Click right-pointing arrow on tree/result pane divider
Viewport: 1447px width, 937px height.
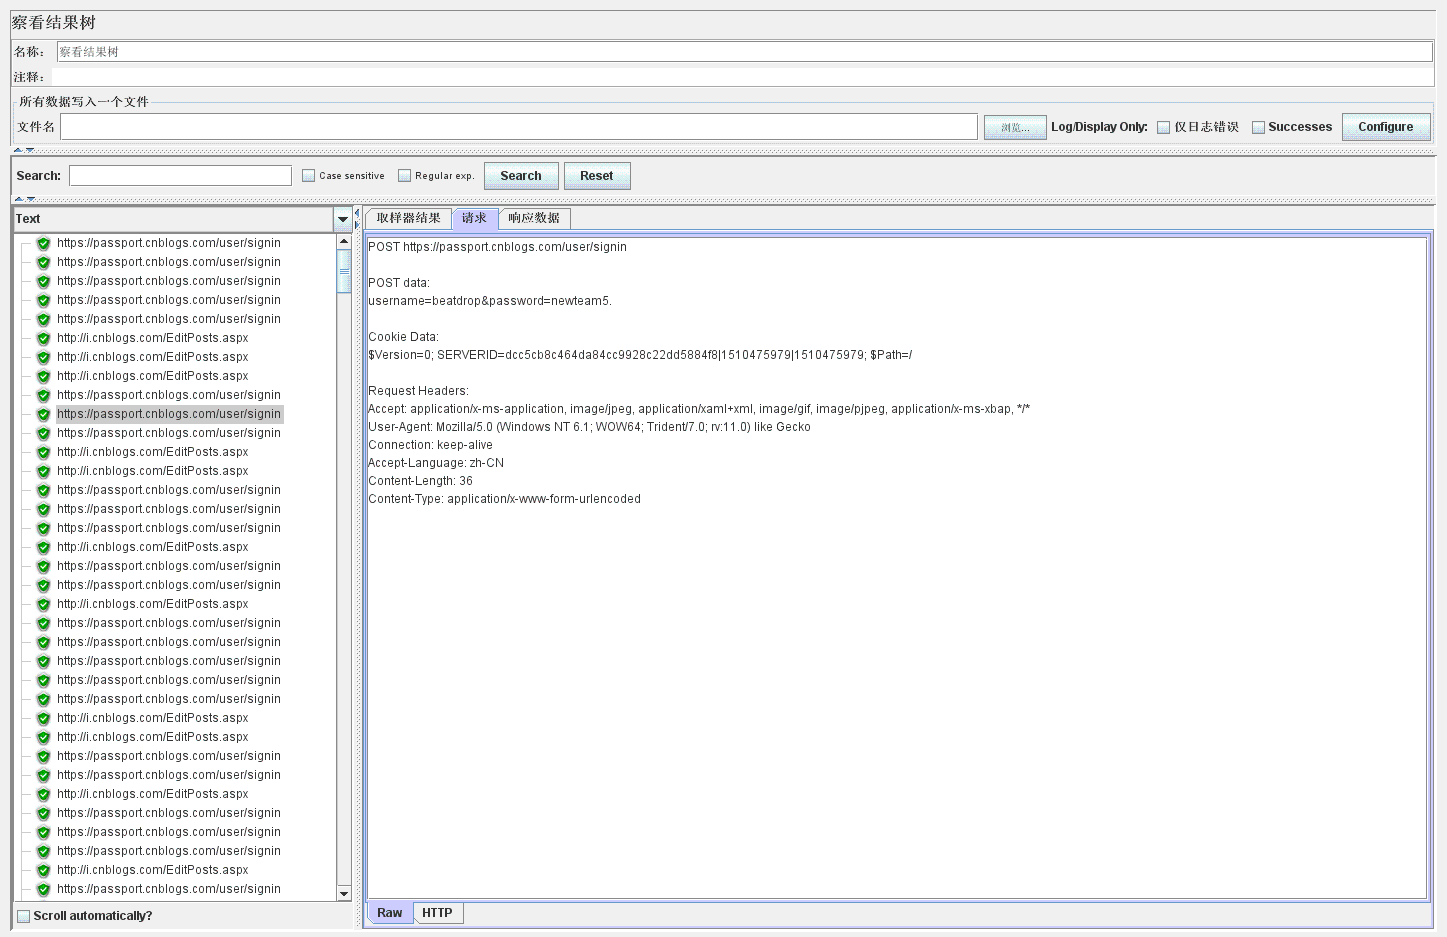pyautogui.click(x=357, y=224)
